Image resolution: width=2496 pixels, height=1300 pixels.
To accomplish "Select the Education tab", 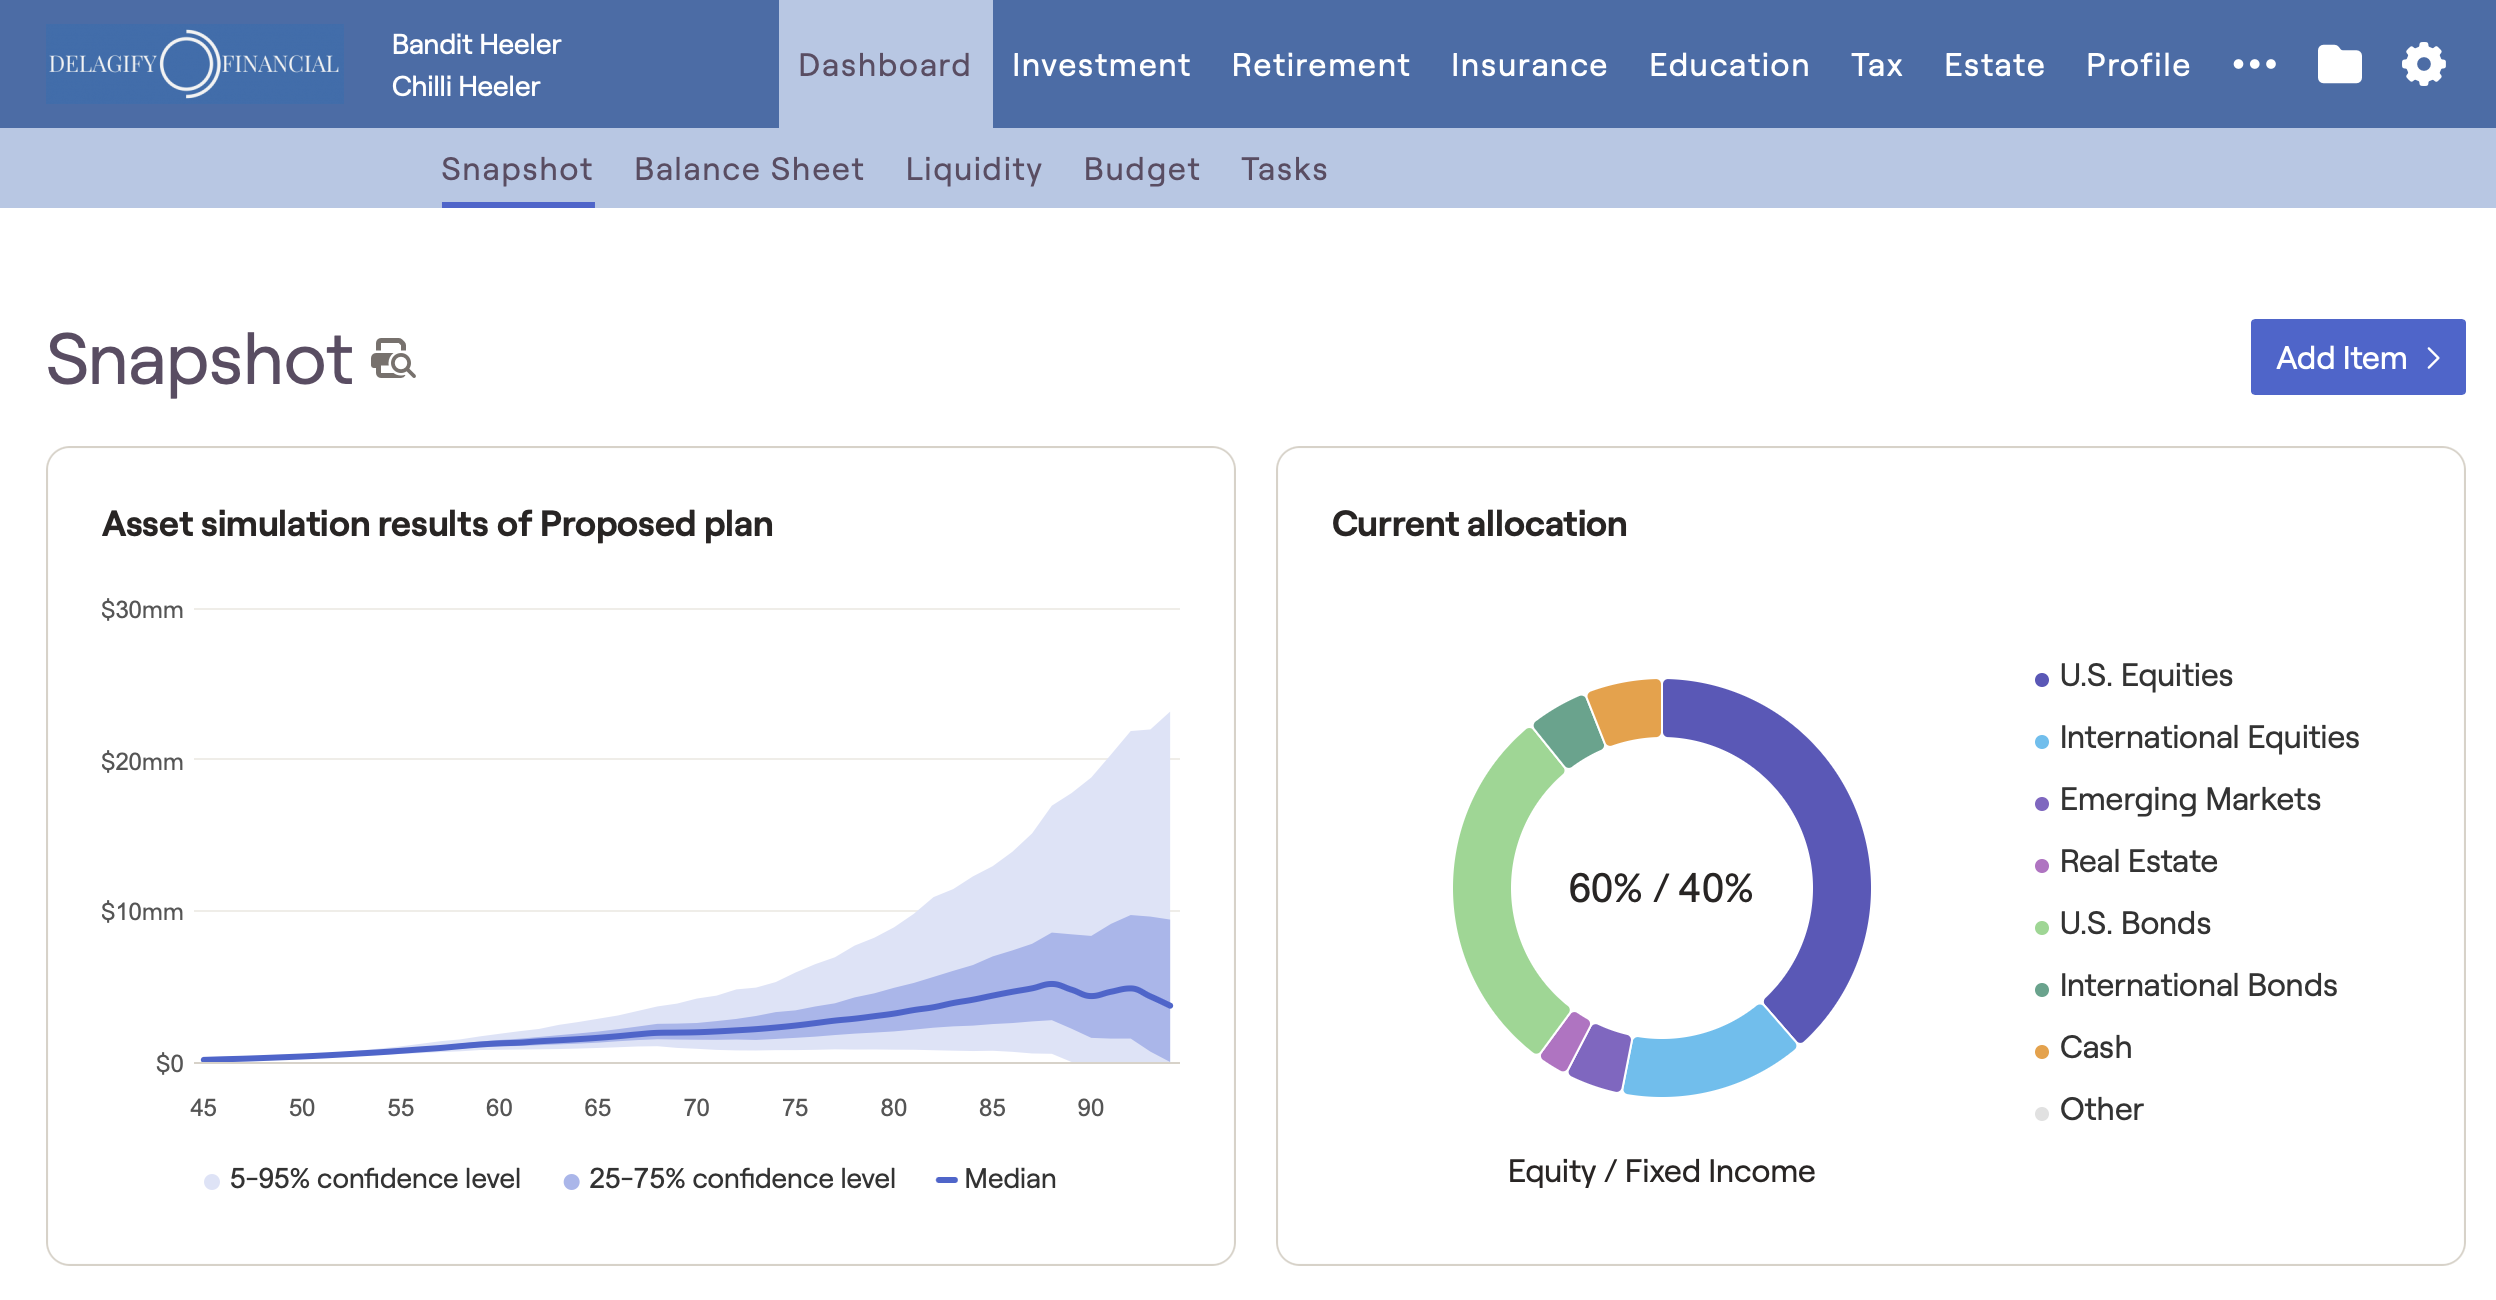I will click(1729, 65).
